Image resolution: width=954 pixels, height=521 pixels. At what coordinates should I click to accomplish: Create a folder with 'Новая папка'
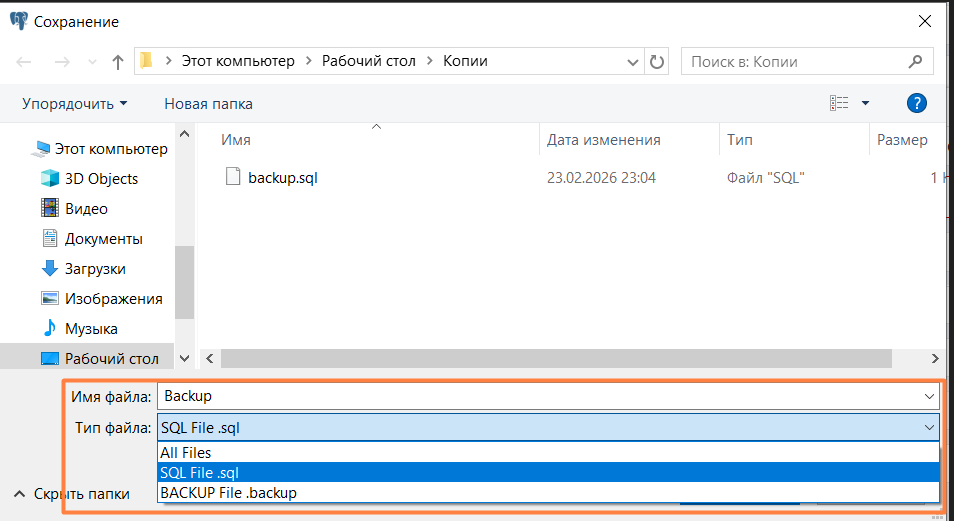(x=208, y=103)
